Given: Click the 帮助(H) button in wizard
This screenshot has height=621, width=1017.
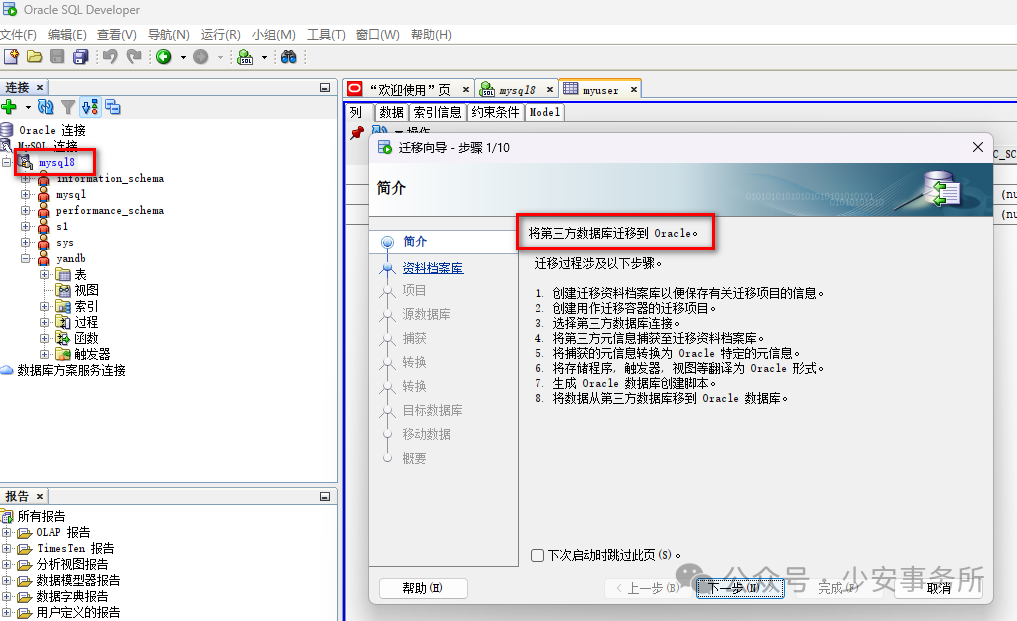Looking at the screenshot, I should pos(422,588).
